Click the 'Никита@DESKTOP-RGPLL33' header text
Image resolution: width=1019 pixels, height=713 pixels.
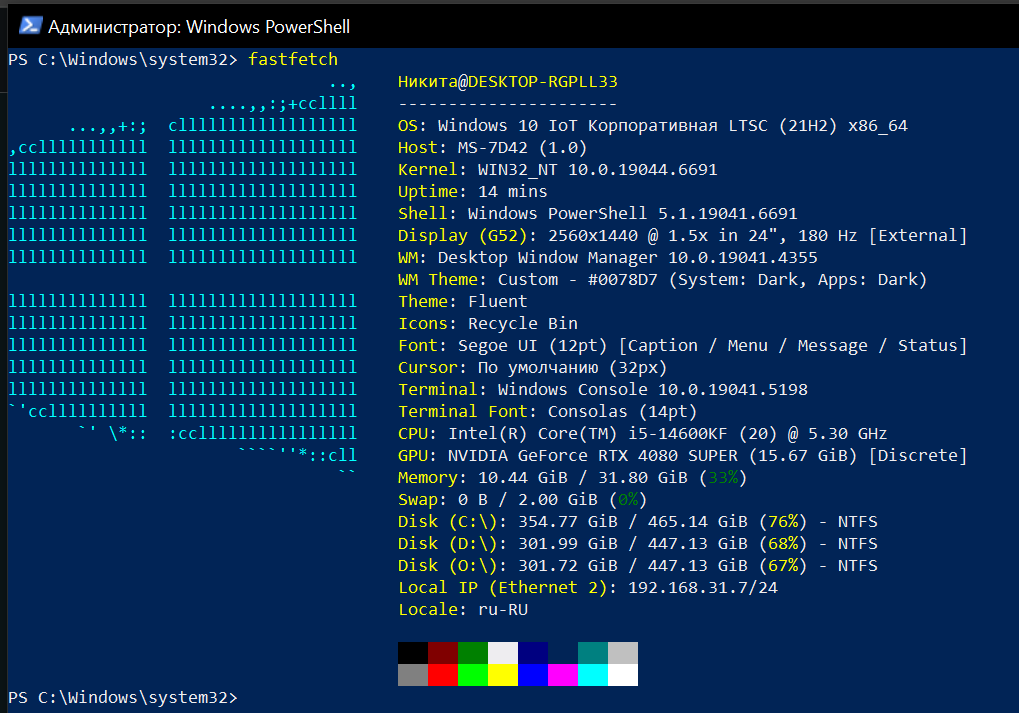[508, 81]
